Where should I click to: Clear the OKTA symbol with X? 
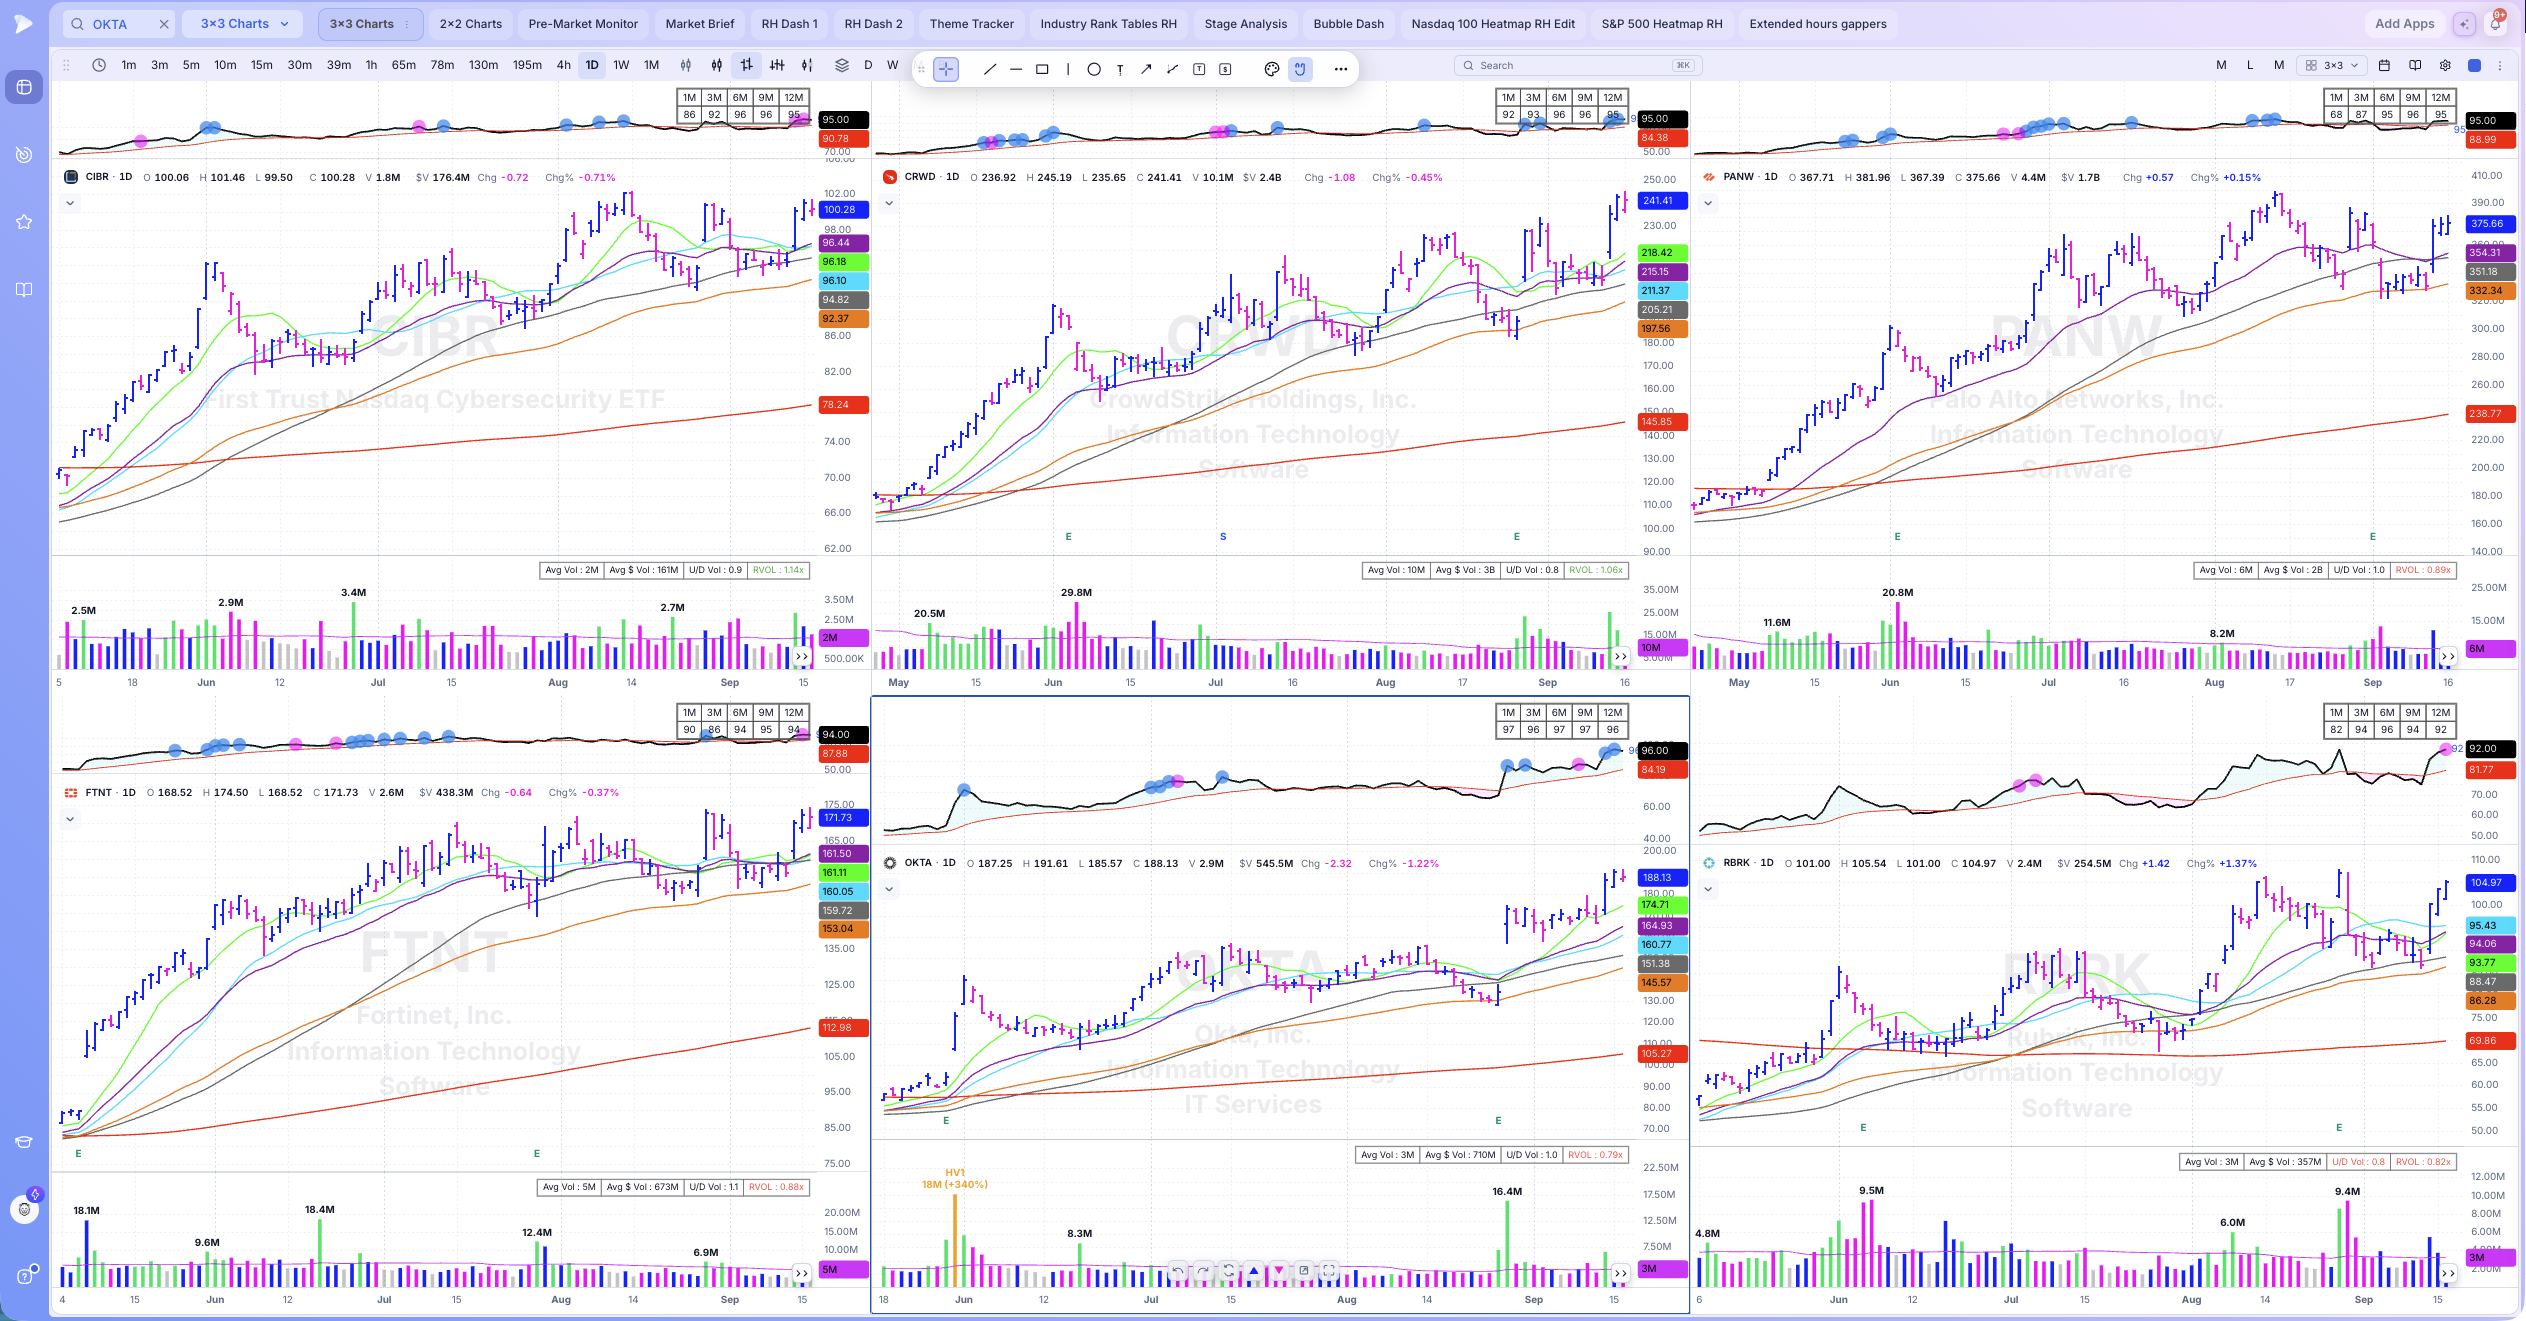click(x=164, y=24)
